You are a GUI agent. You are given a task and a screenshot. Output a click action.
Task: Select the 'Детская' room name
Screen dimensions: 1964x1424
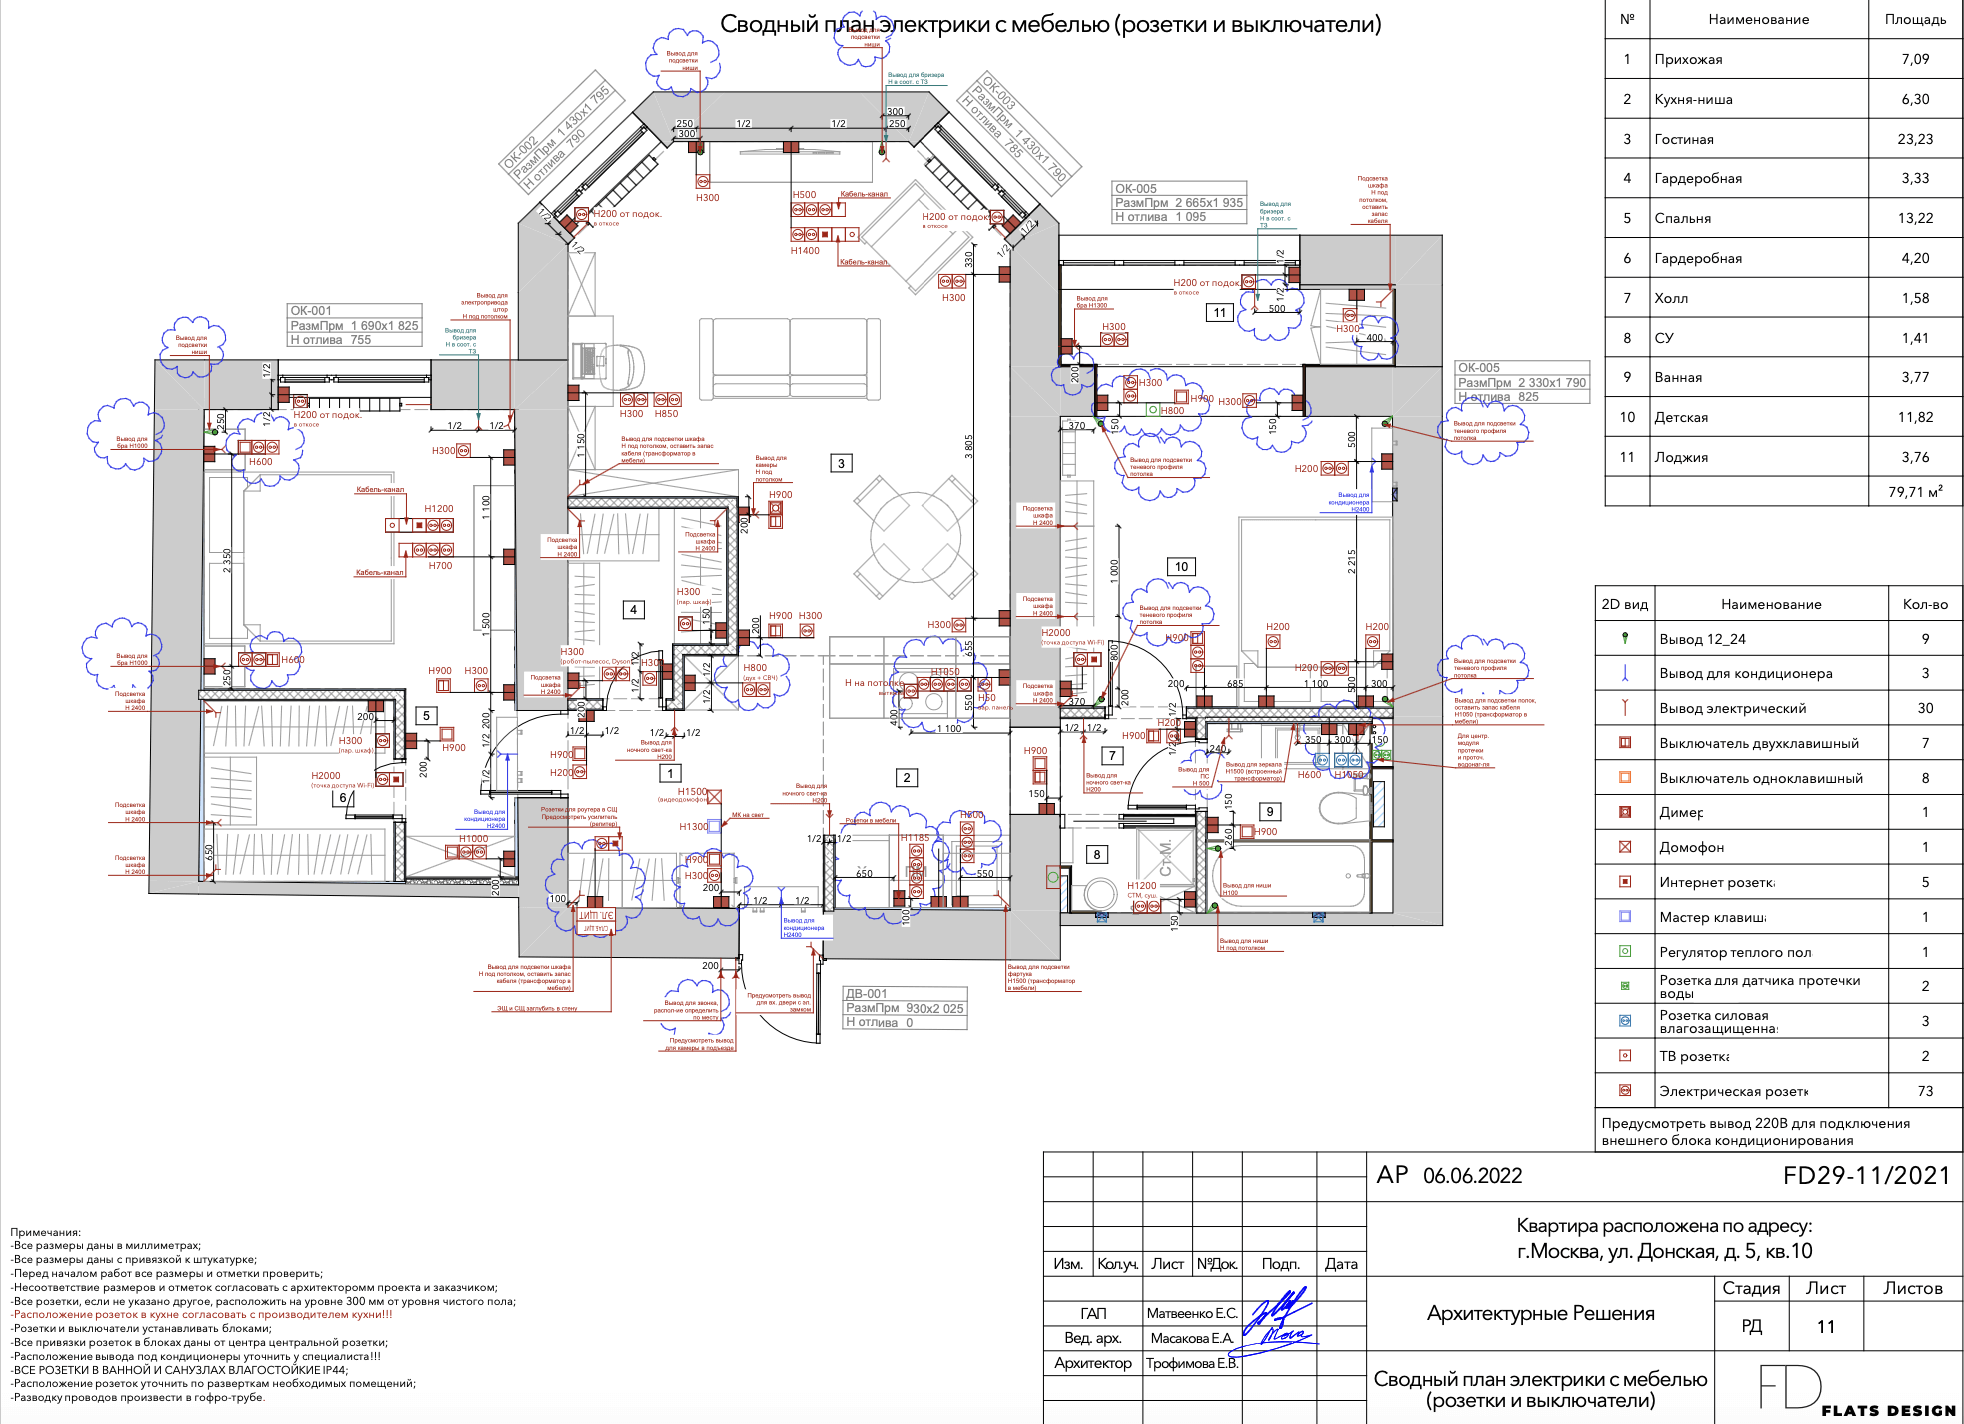[x=1681, y=417]
